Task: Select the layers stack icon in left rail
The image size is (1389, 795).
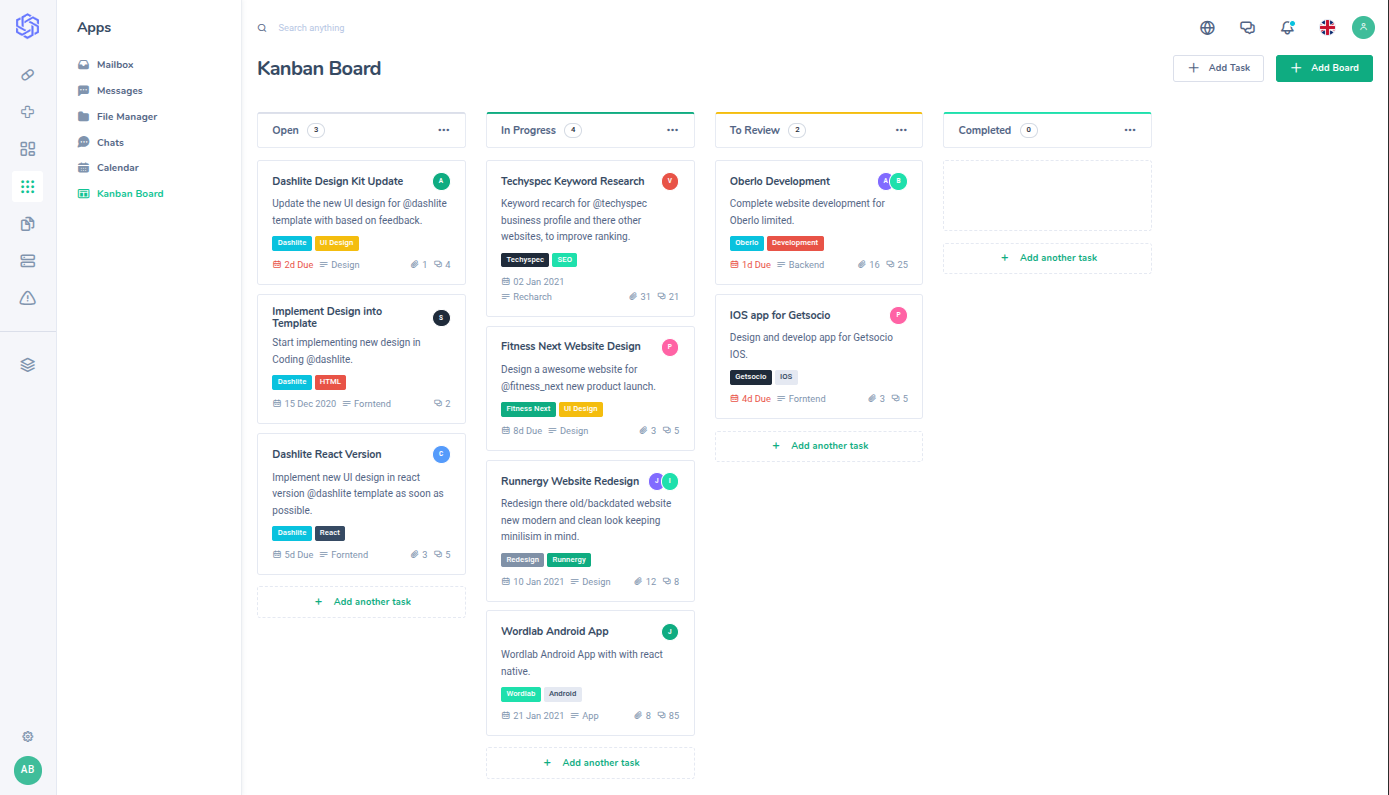Action: [28, 365]
